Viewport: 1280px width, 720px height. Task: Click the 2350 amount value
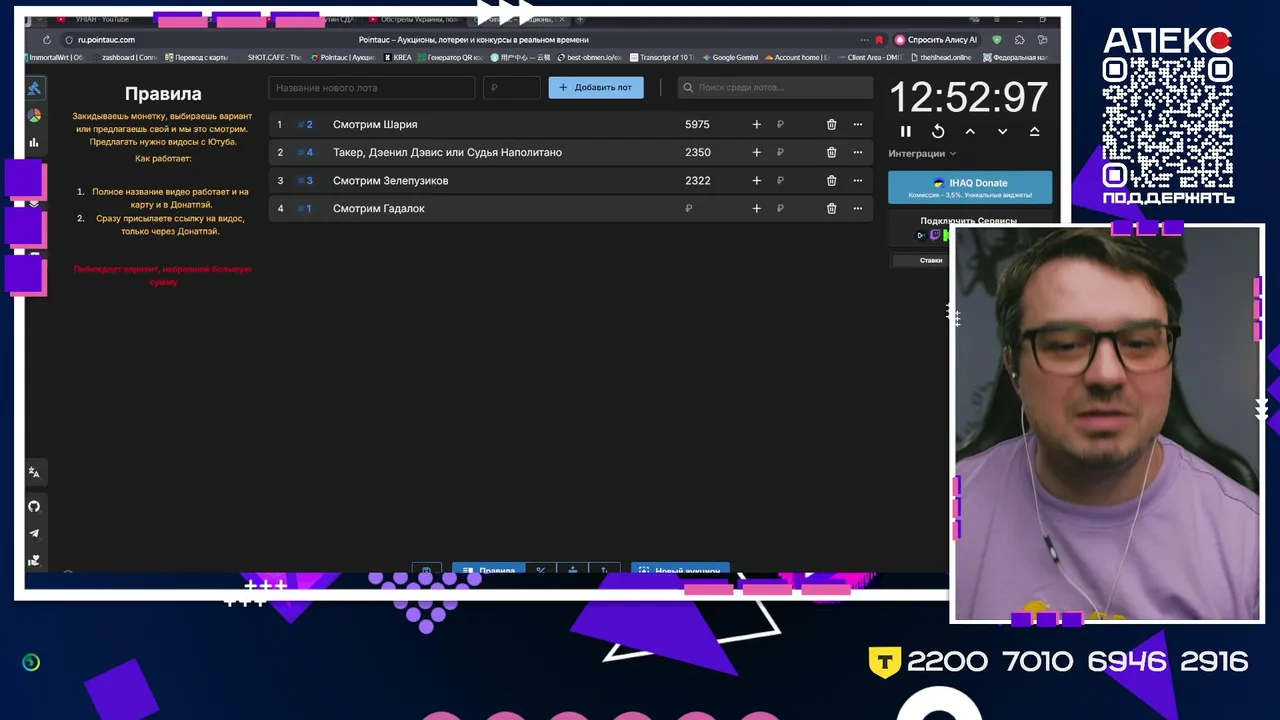point(697,152)
